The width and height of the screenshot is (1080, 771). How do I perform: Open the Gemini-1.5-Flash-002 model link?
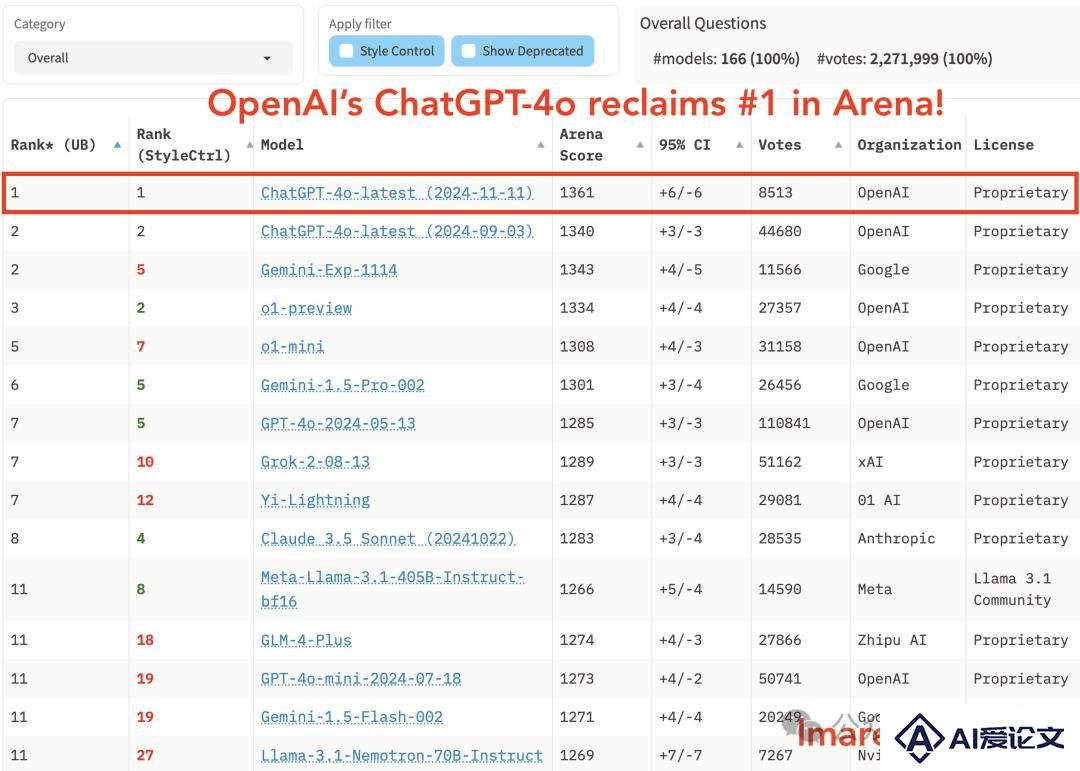(352, 717)
